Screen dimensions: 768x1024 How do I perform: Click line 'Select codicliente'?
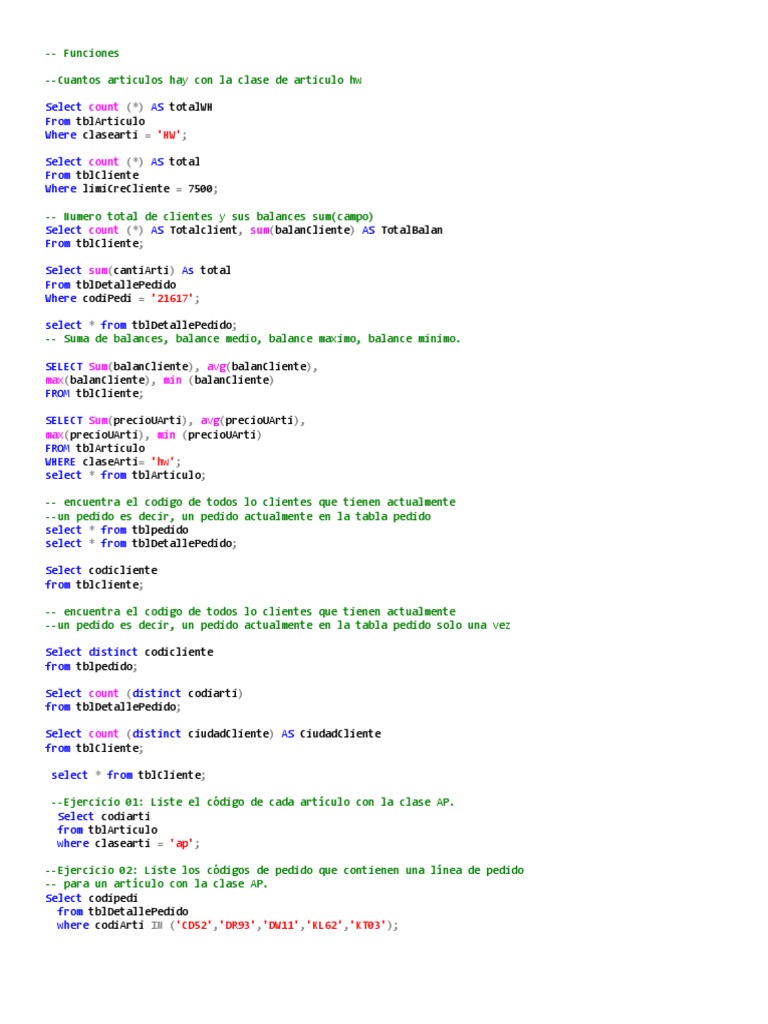pyautogui.click(x=101, y=570)
